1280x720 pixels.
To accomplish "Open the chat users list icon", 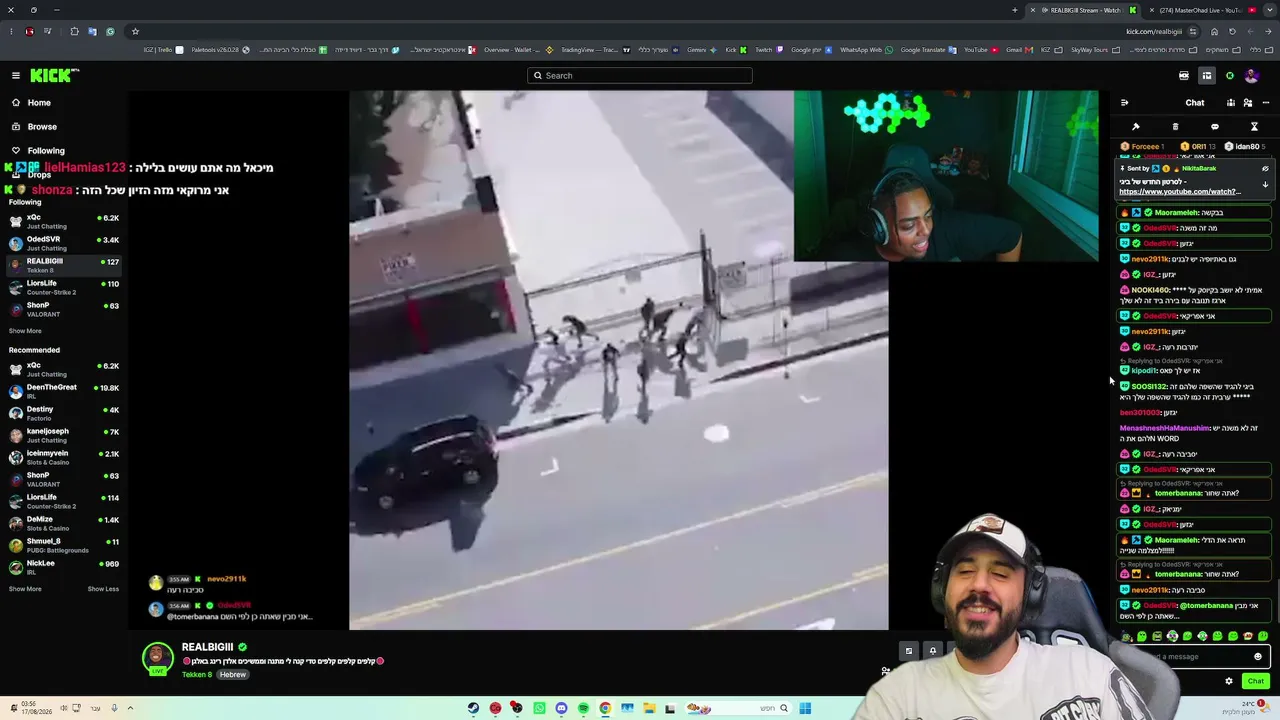I will pos(1247,103).
